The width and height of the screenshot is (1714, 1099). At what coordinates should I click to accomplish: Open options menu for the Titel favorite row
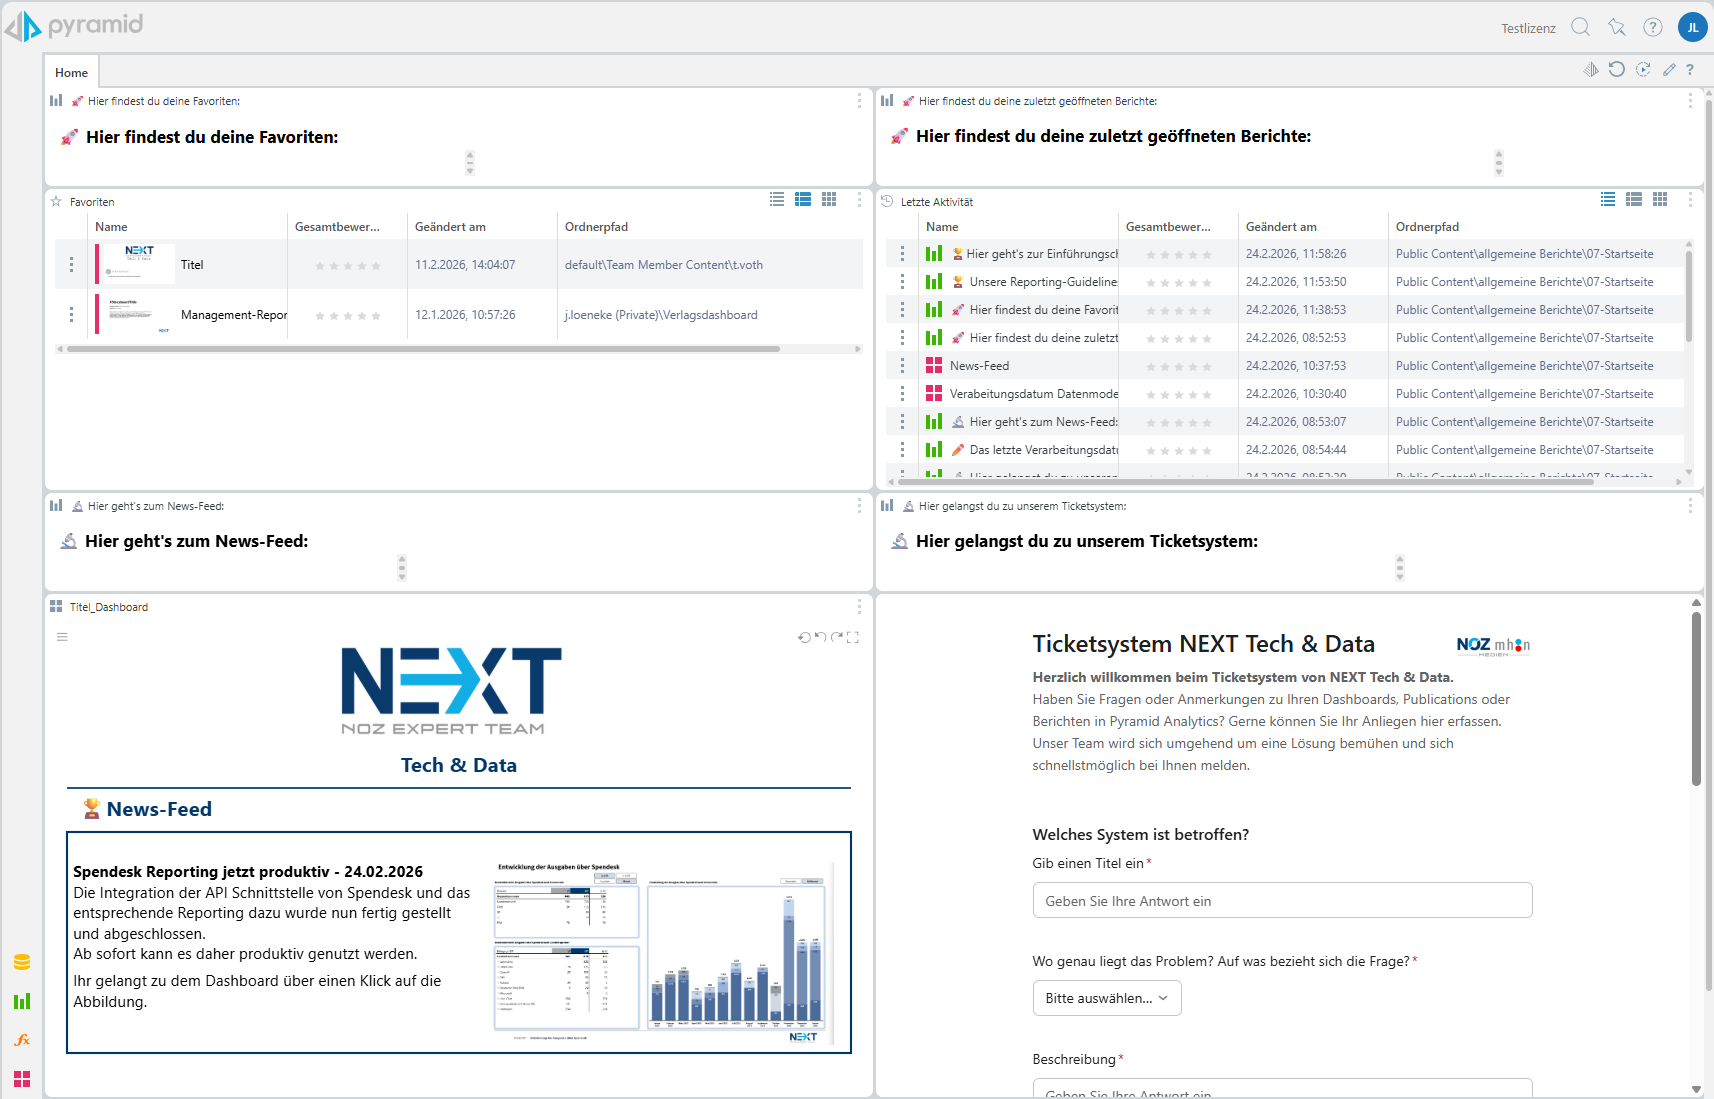(71, 265)
